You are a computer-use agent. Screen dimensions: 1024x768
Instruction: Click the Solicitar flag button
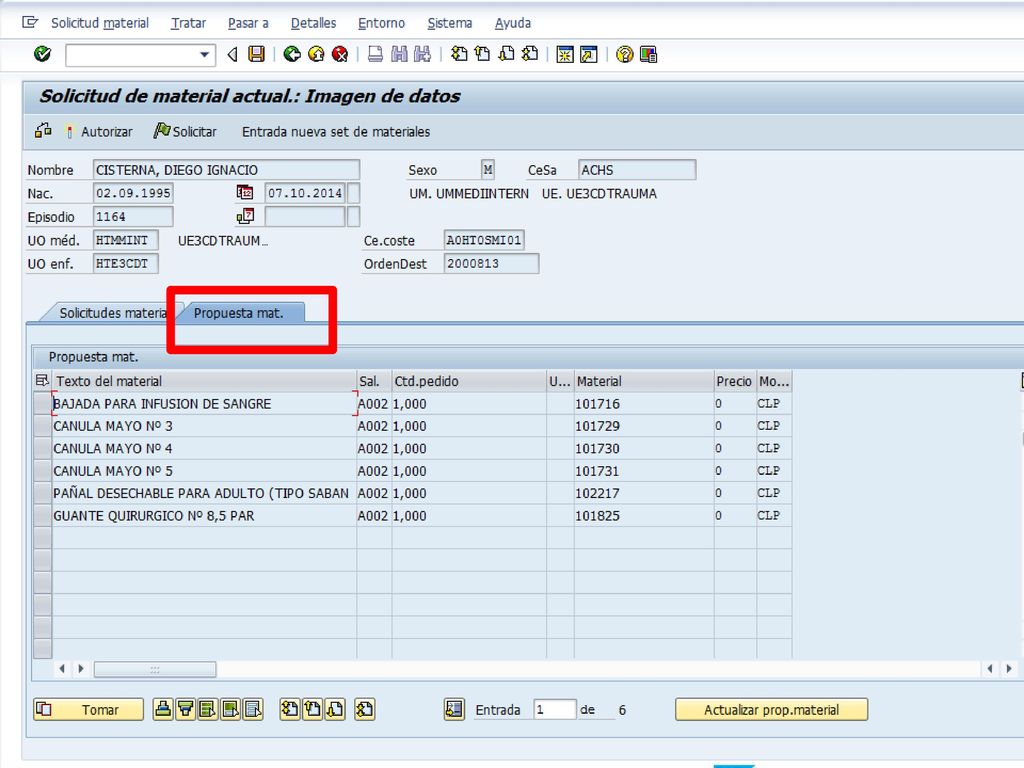185,131
